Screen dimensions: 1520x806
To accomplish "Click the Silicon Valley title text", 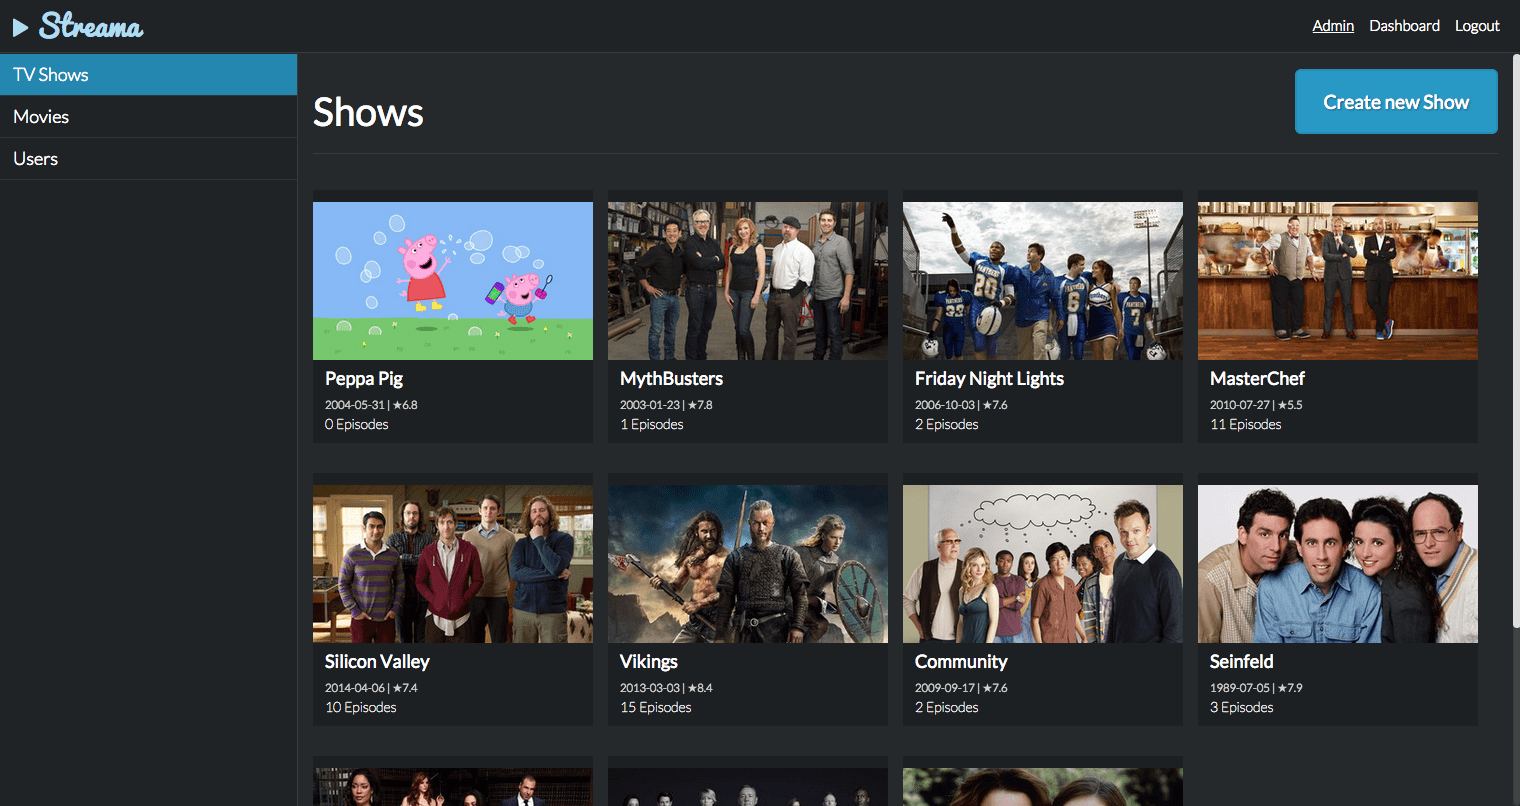I will (x=377, y=662).
